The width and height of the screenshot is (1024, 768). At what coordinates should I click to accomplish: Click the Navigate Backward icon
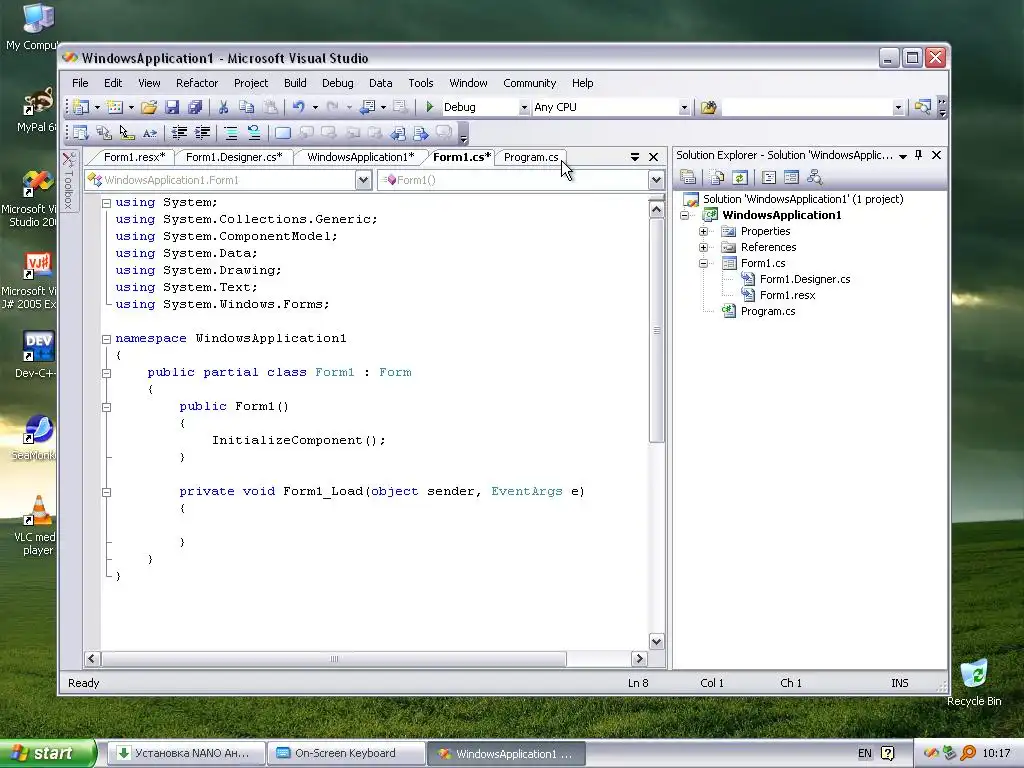pos(368,107)
